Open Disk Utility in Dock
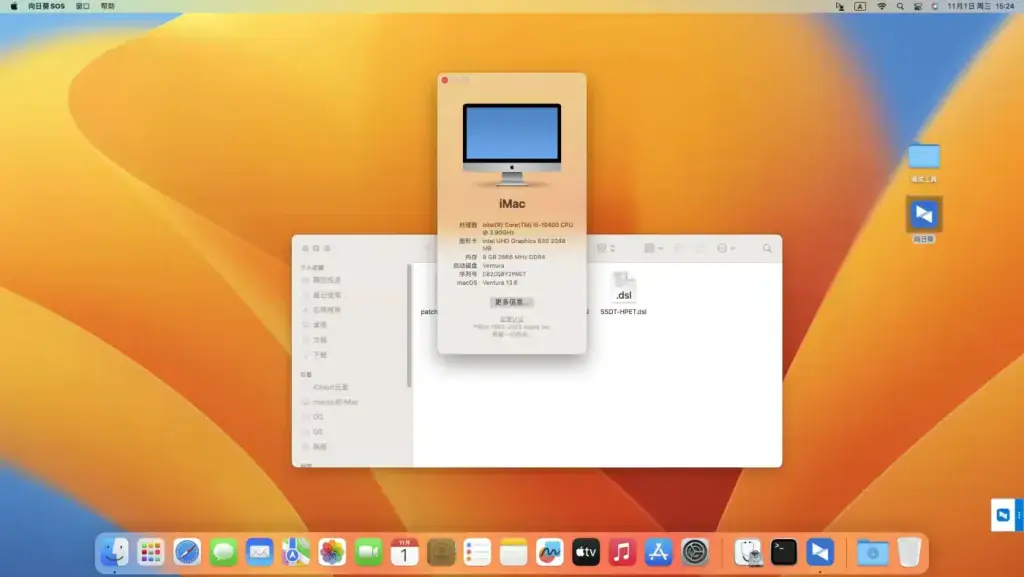Image resolution: width=1024 pixels, height=577 pixels. click(x=747, y=552)
